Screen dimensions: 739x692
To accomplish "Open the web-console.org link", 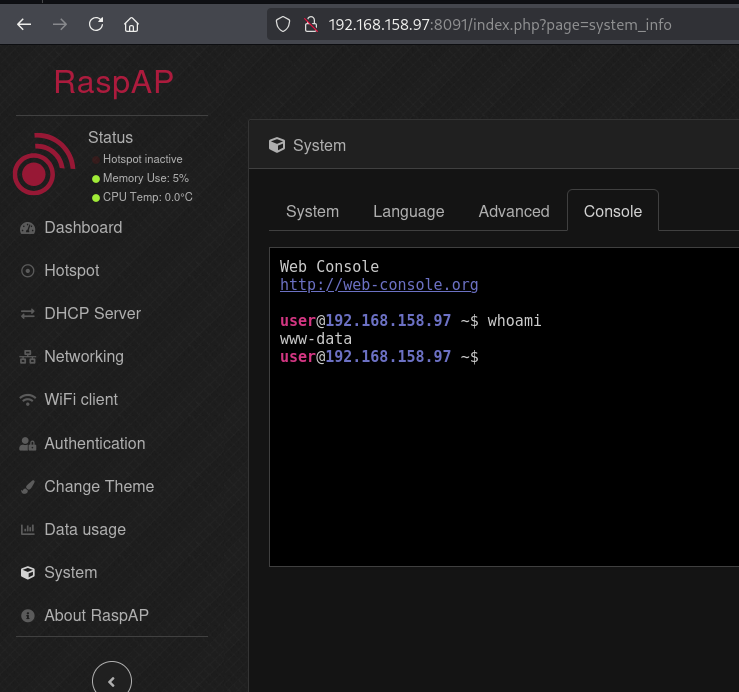I will (379, 285).
